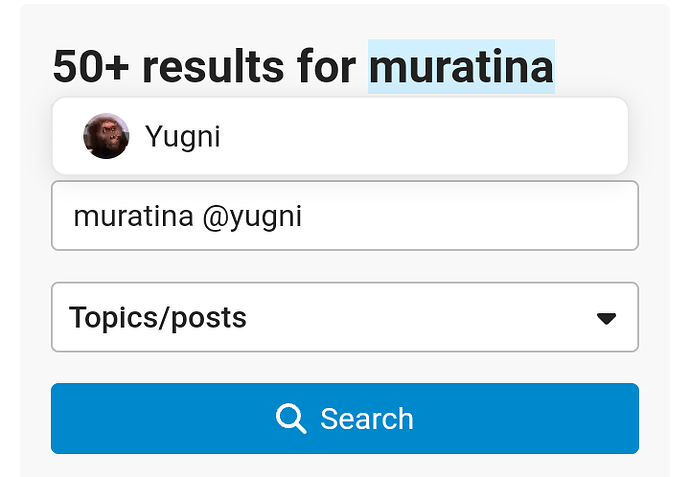Click the highlighted word muratina in heading
Image resolution: width=690 pixels, height=477 pixels.
[x=461, y=67]
